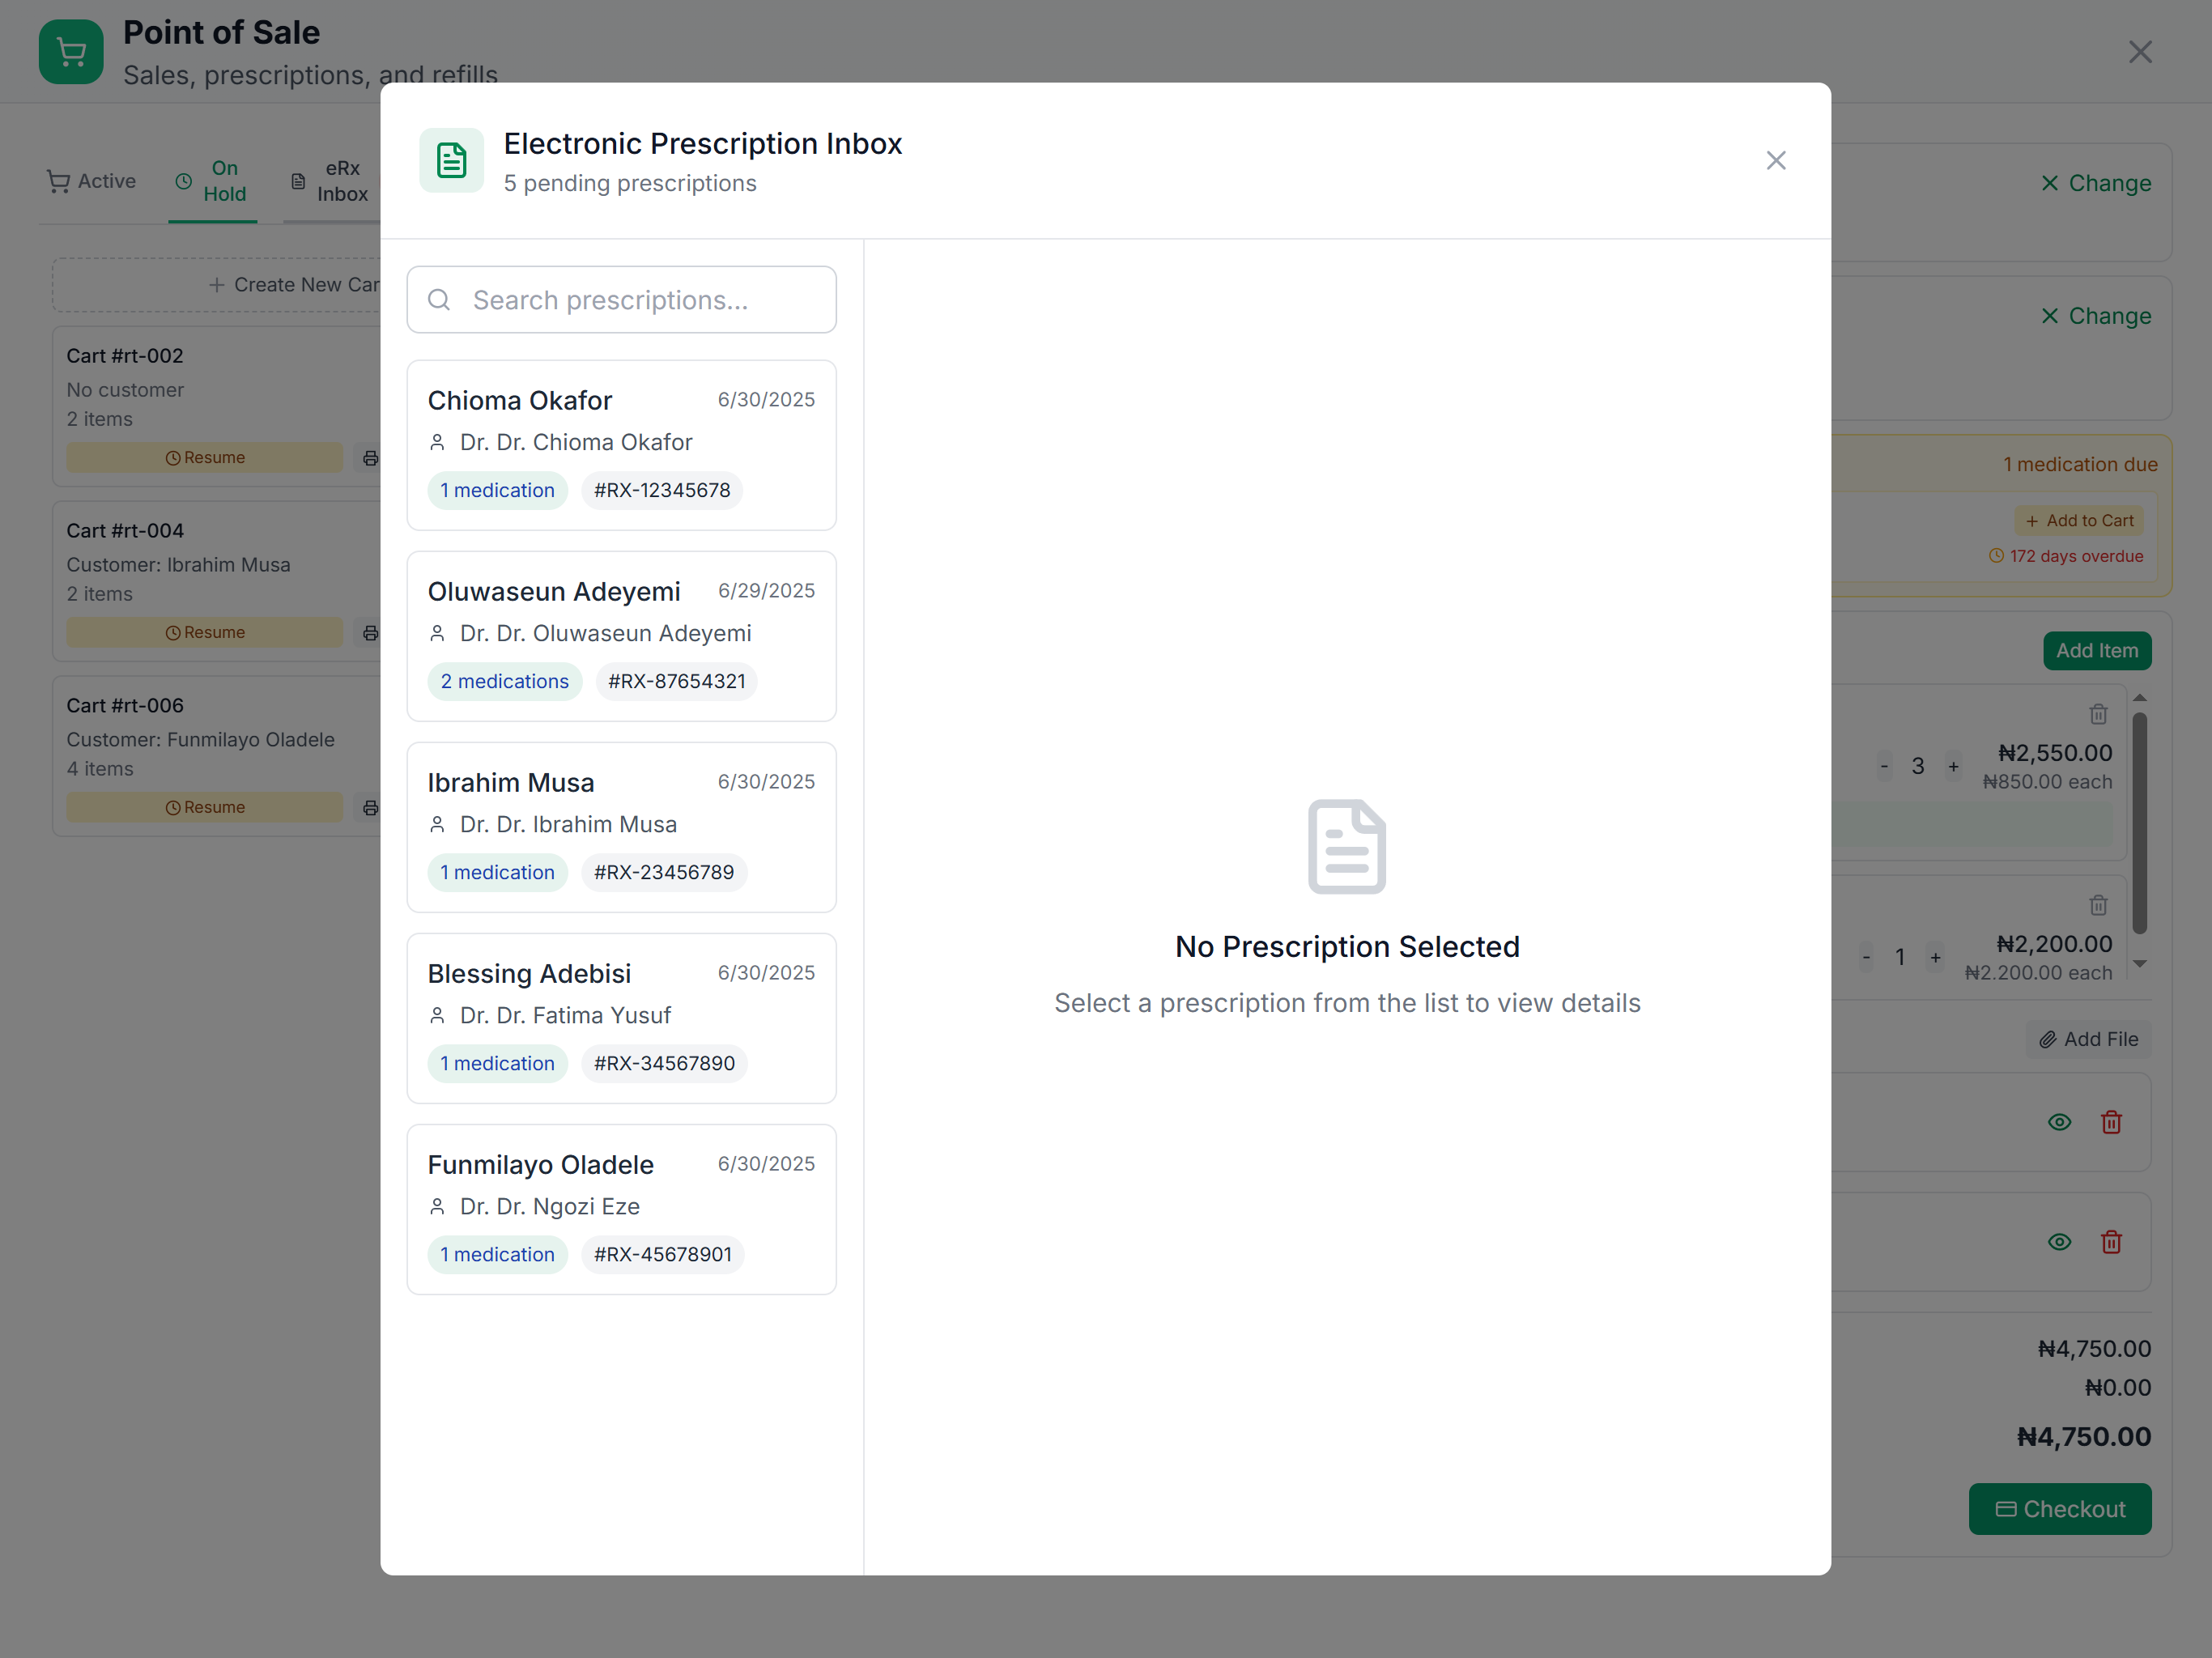Switch to the Active carts tab
This screenshot has height=1658, width=2212.
pos(91,181)
